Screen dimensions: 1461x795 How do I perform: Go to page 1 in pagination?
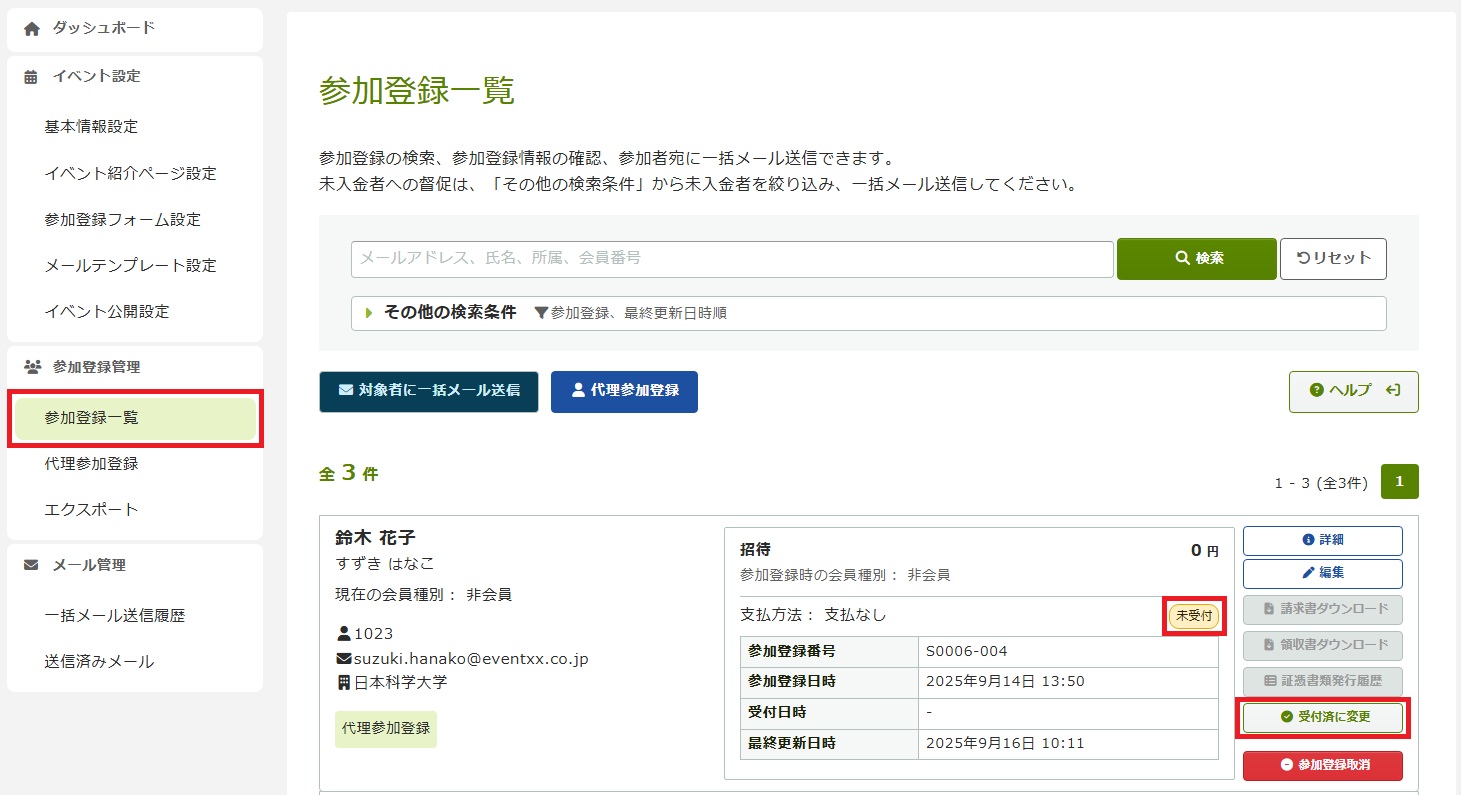click(x=1399, y=482)
